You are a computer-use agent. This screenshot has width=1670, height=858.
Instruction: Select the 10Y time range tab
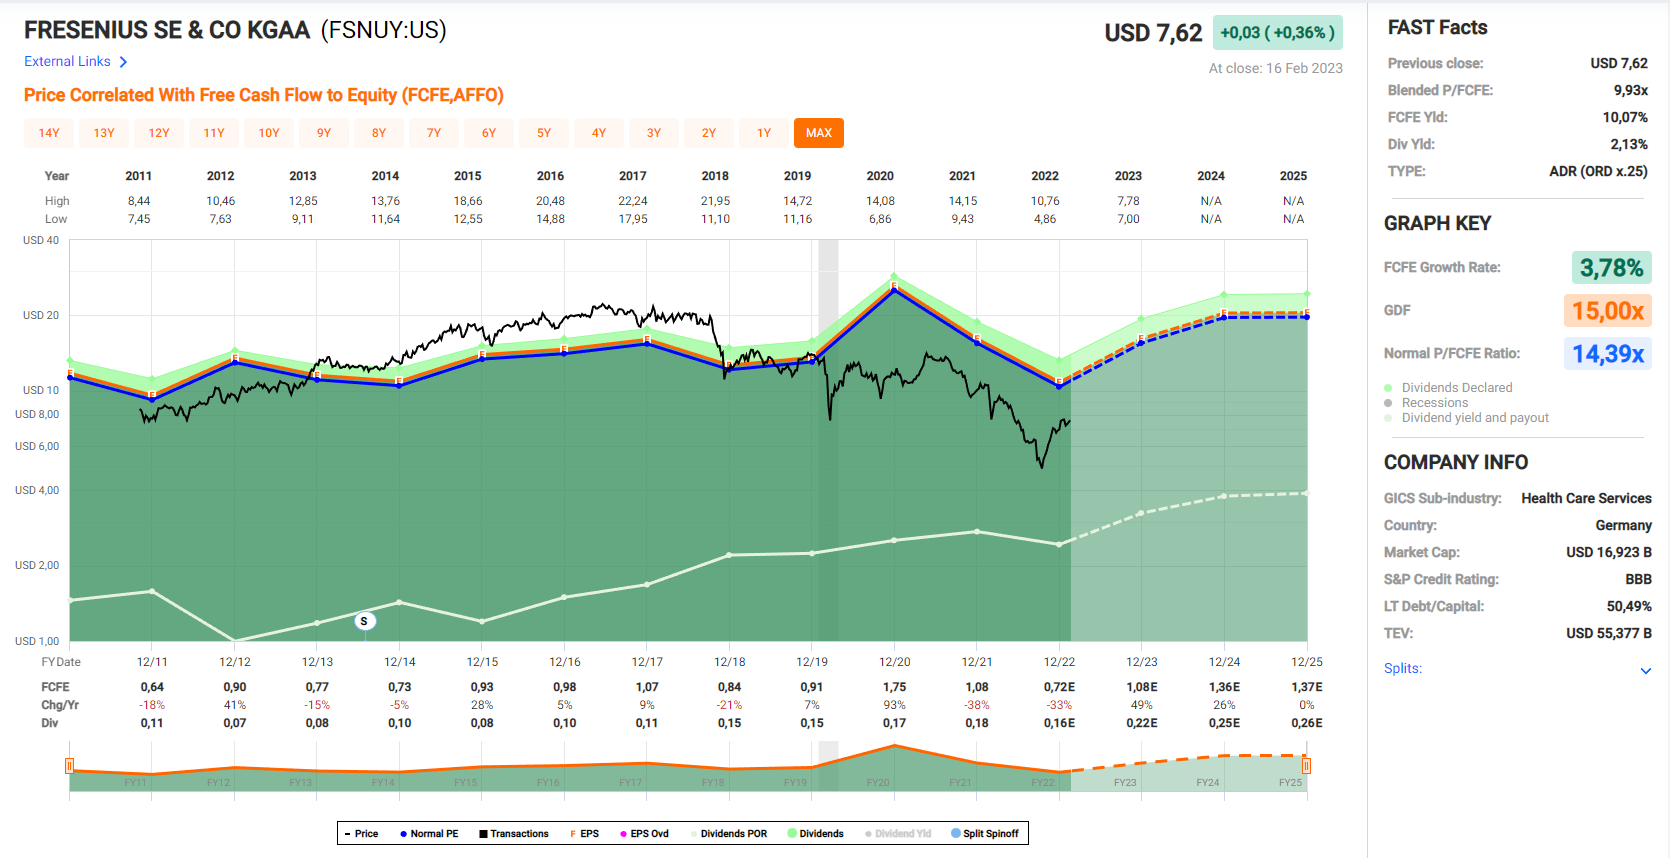[x=269, y=133]
